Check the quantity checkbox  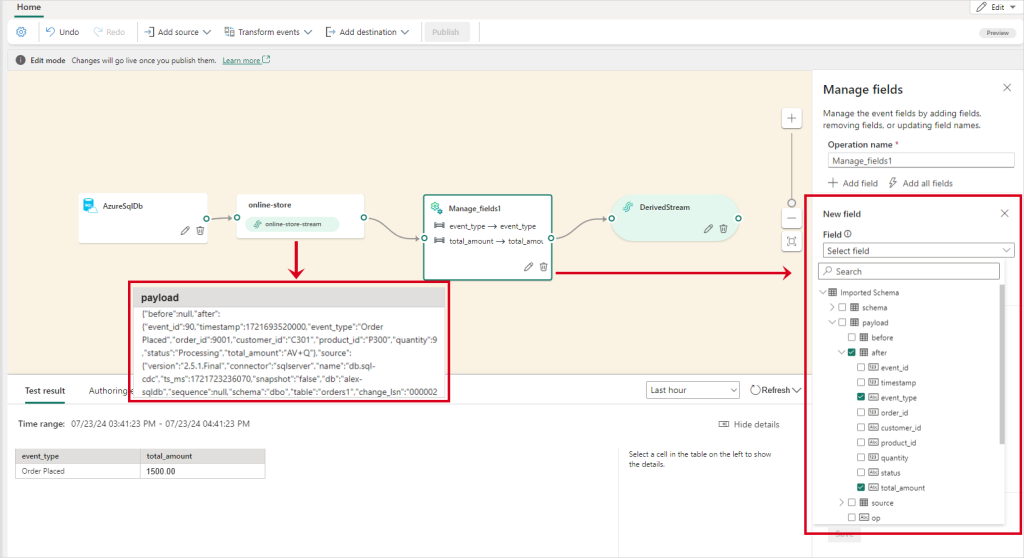click(861, 457)
